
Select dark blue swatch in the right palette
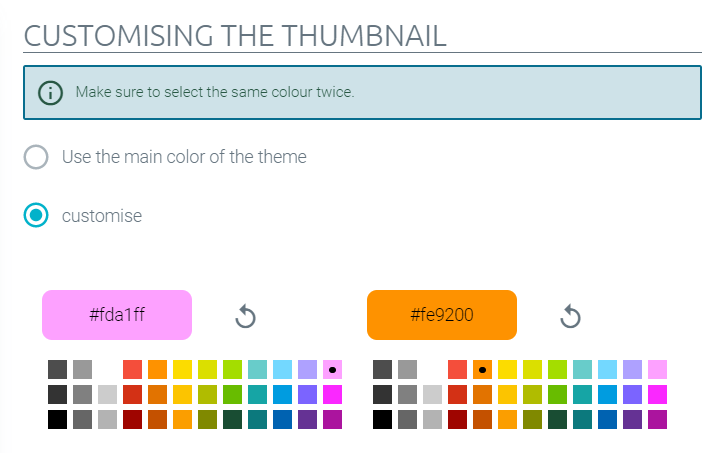pyautogui.click(x=607, y=420)
